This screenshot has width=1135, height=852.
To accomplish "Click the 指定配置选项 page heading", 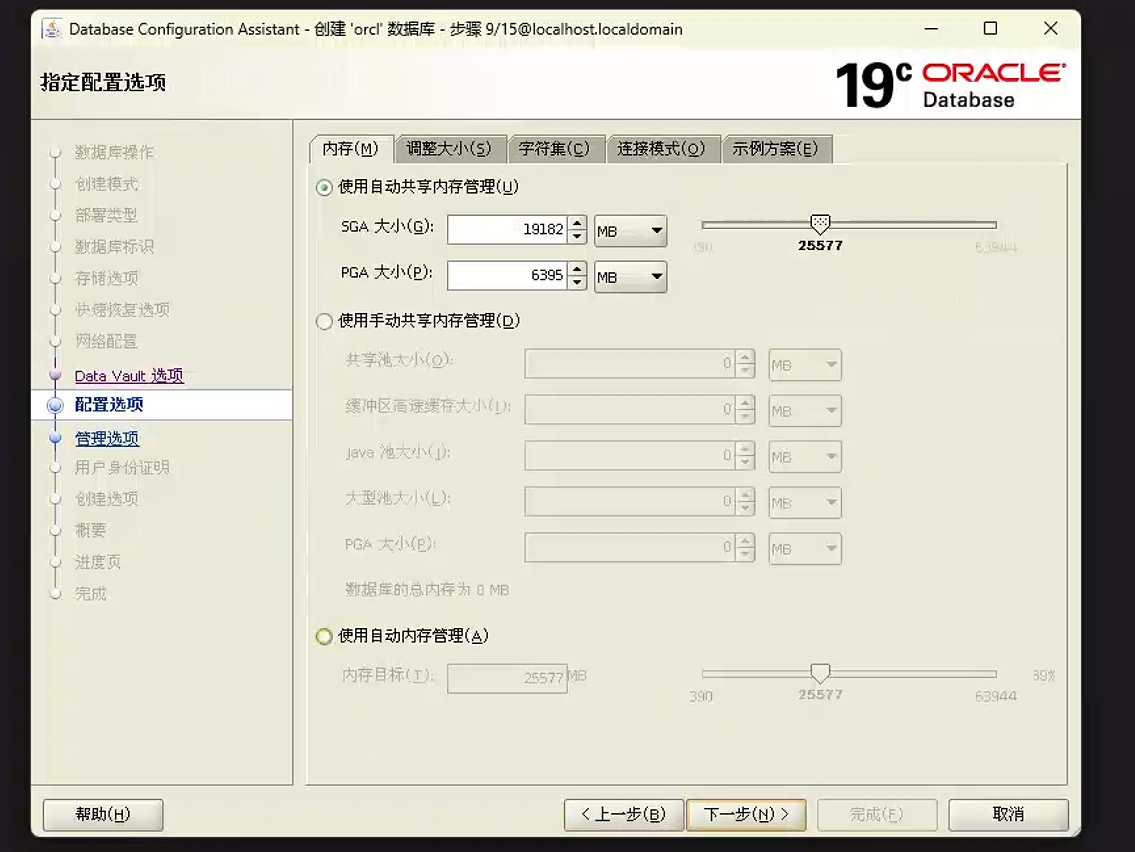I will pyautogui.click(x=103, y=83).
